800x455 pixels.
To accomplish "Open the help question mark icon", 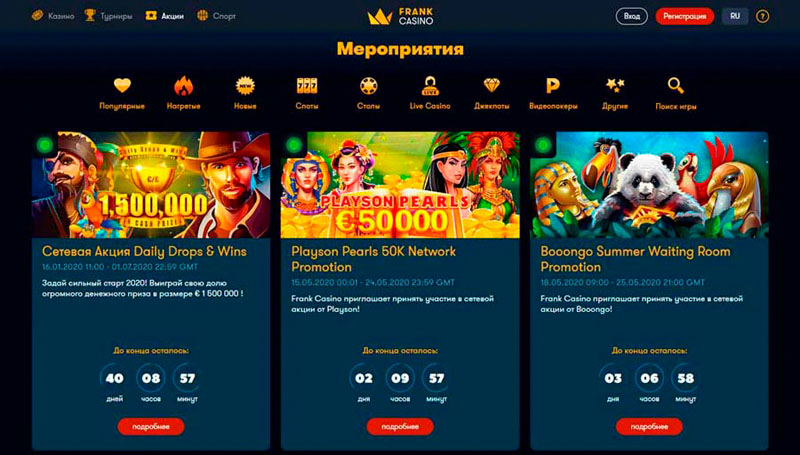I will click(762, 16).
